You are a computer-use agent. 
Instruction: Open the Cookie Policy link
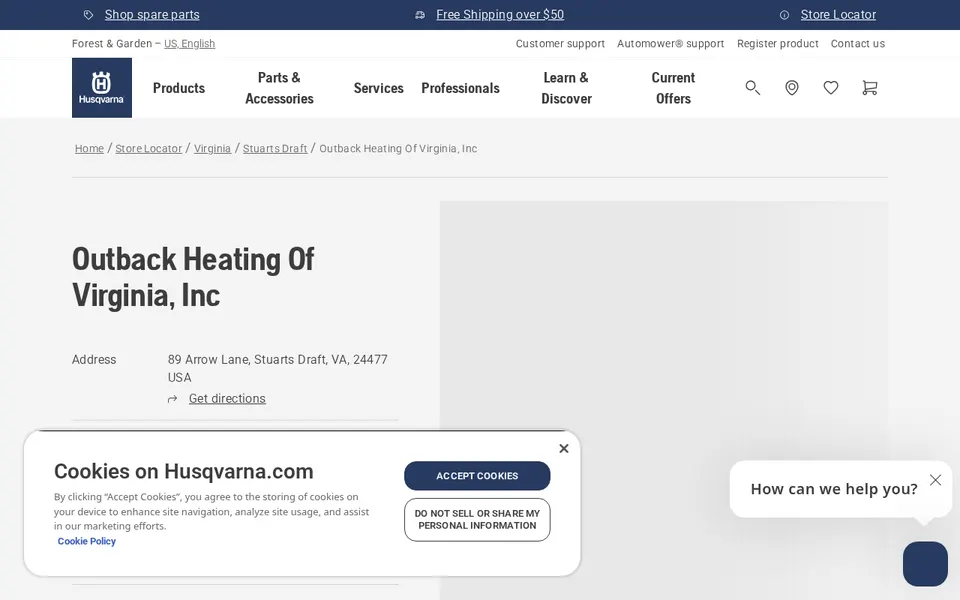[86, 541]
